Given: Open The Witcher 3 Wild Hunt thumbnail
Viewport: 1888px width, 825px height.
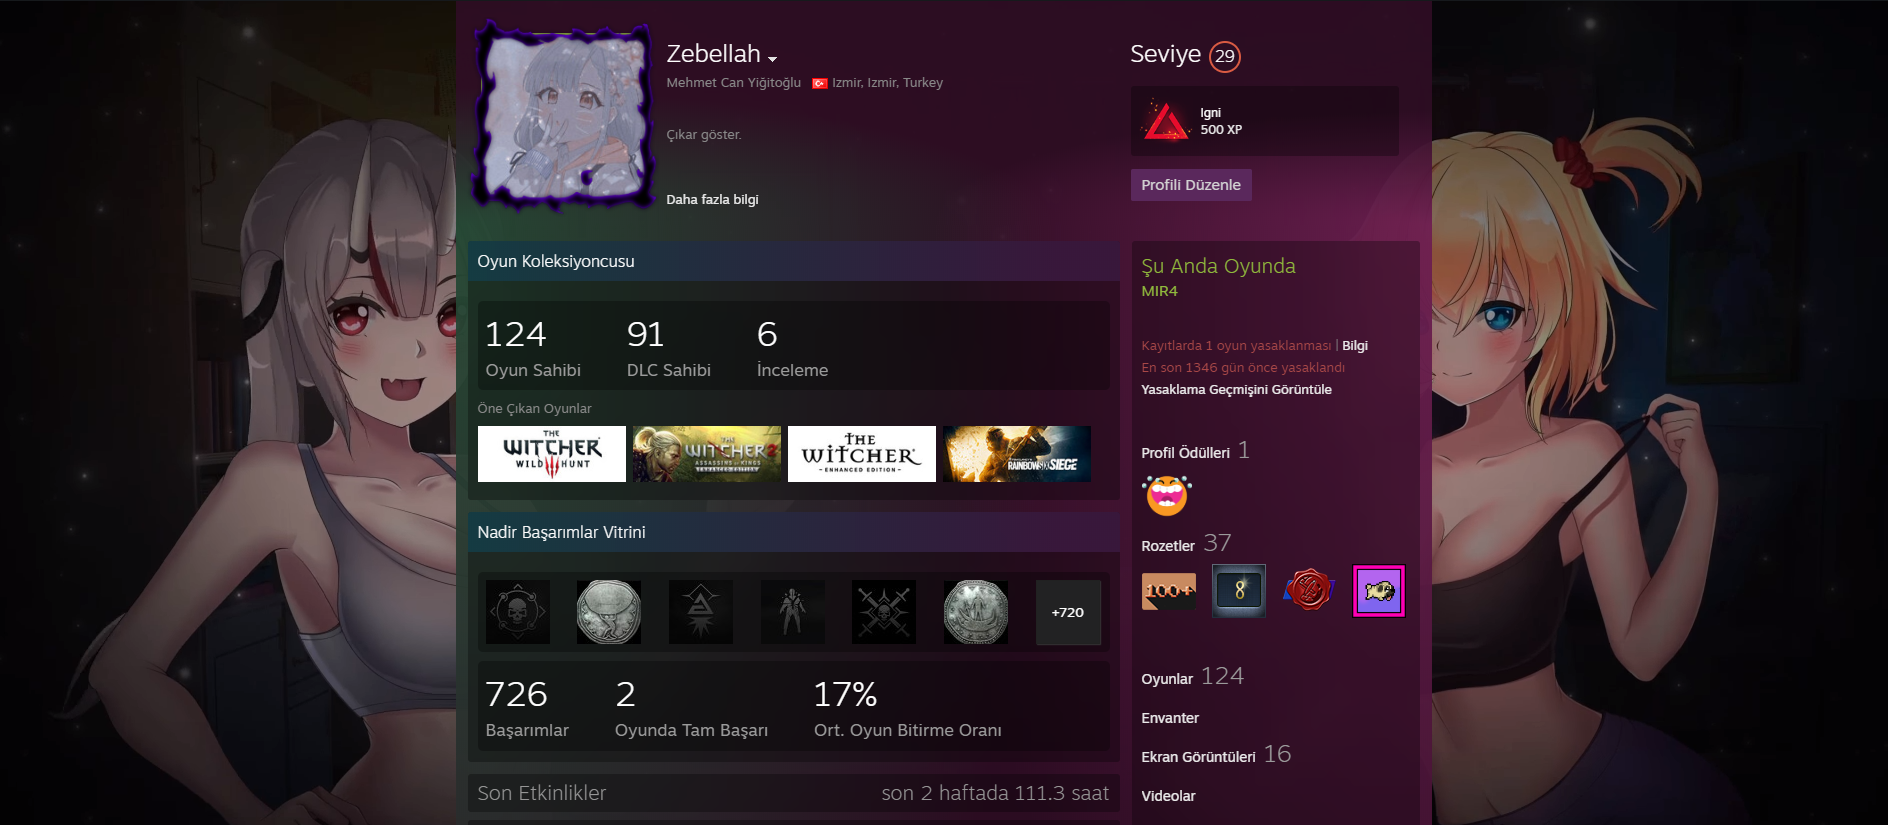Looking at the screenshot, I should pos(552,454).
